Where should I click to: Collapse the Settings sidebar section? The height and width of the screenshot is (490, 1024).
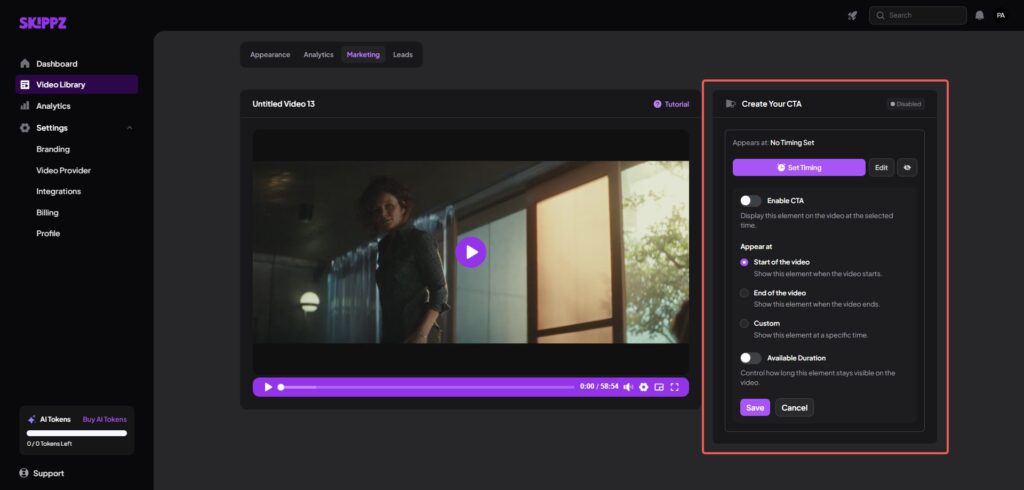tap(129, 128)
